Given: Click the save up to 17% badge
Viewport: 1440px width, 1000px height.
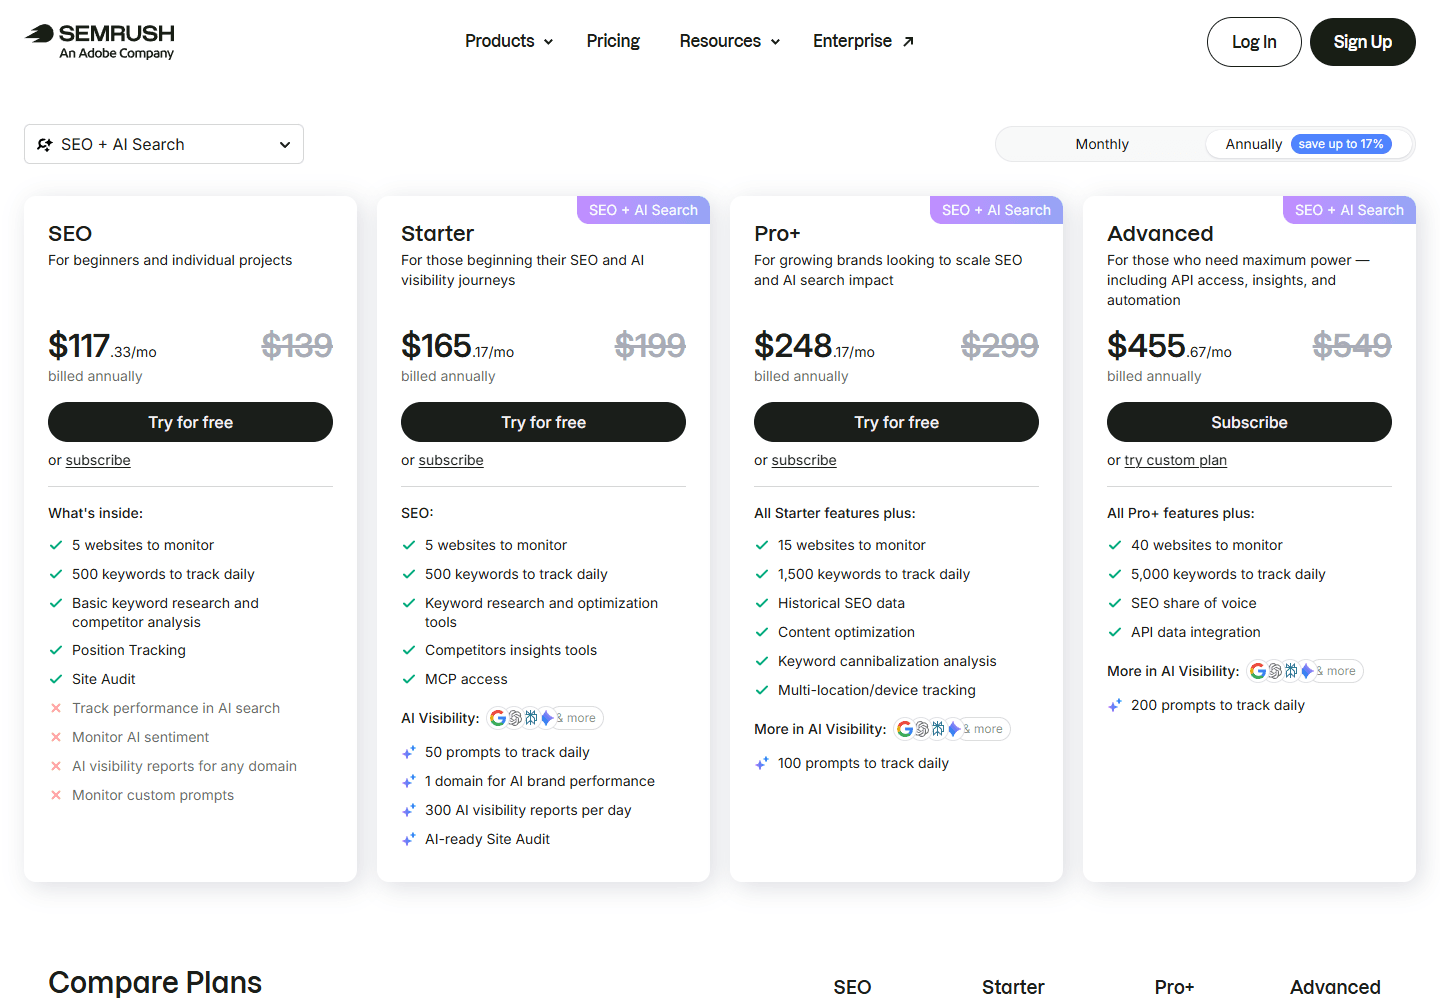Looking at the screenshot, I should coord(1341,144).
